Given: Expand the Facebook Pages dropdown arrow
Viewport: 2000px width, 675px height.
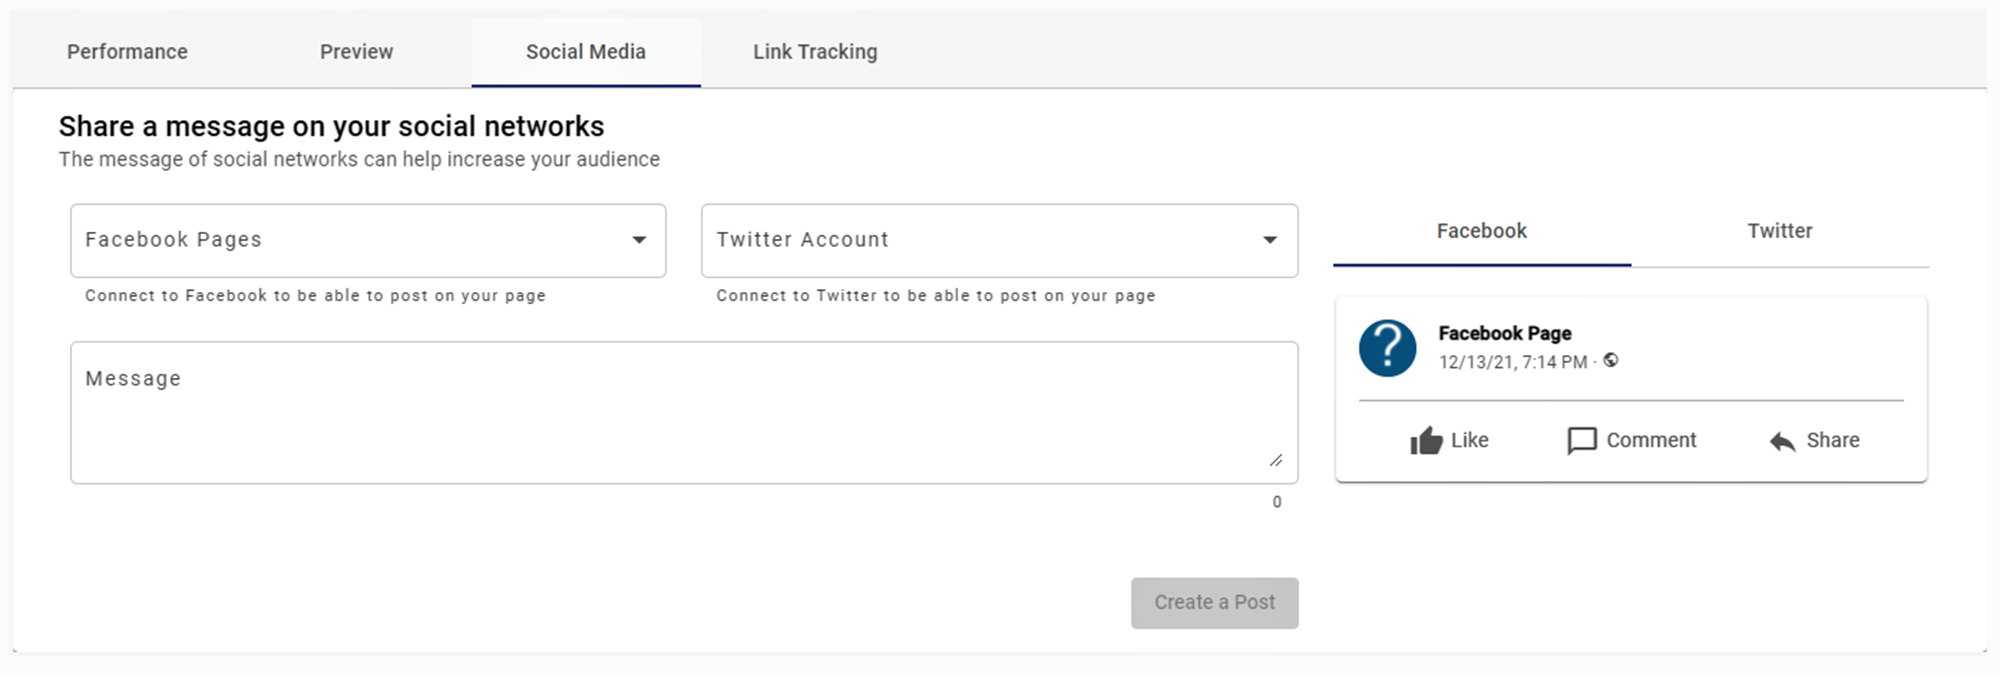Looking at the screenshot, I should tap(639, 240).
